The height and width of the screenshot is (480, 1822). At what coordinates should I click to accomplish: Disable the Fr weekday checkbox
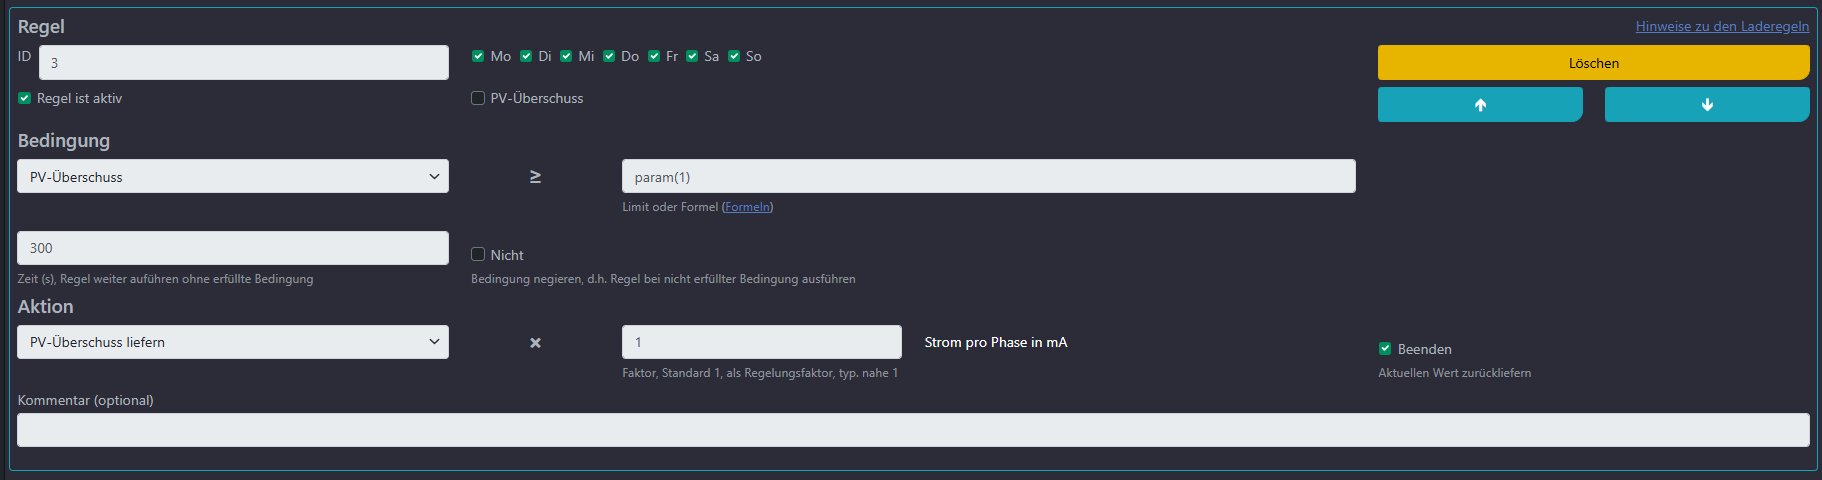[654, 56]
